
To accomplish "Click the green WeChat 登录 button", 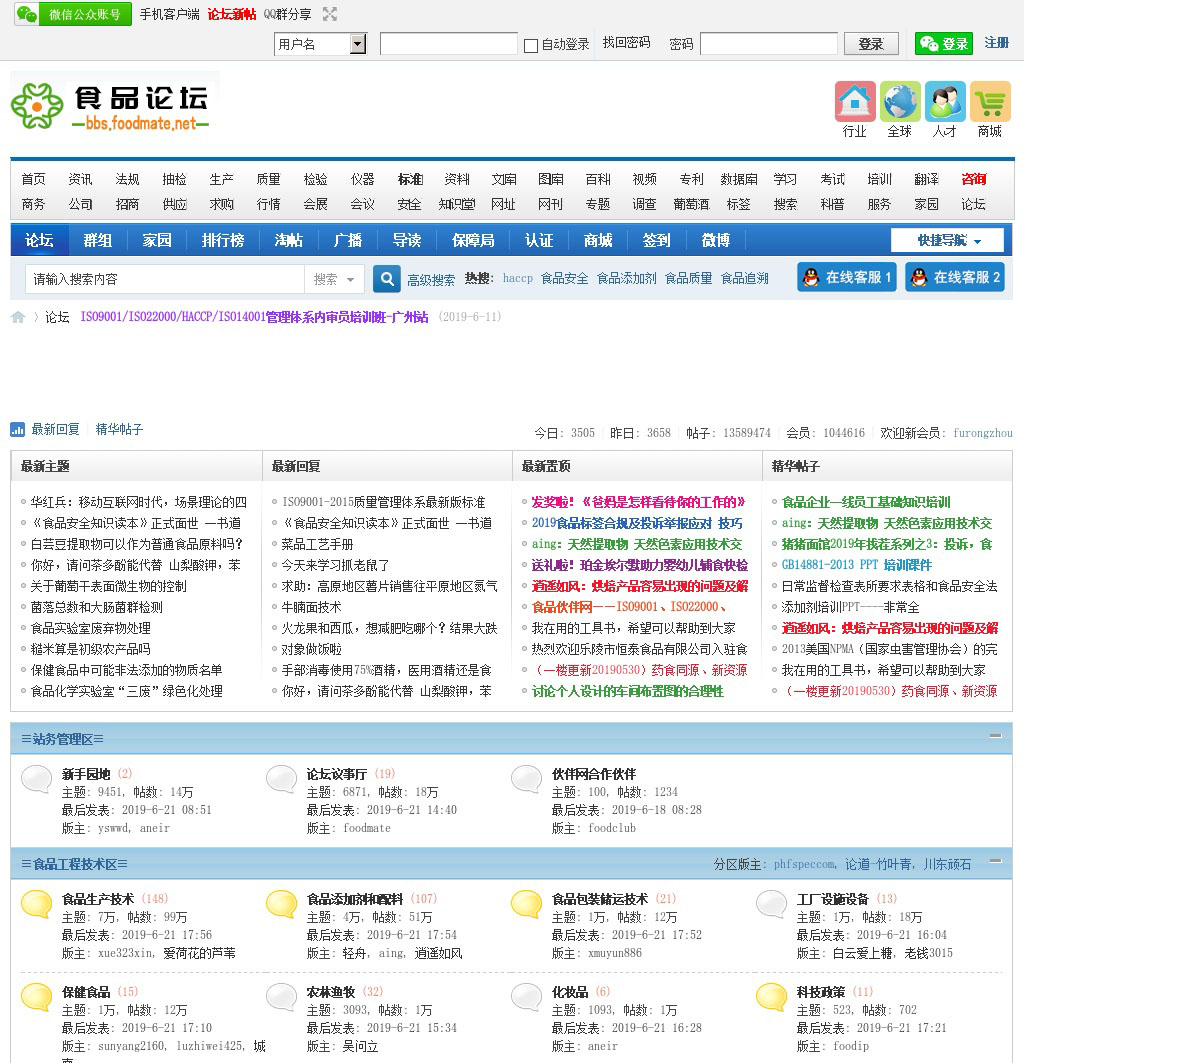I will pyautogui.click(x=943, y=43).
